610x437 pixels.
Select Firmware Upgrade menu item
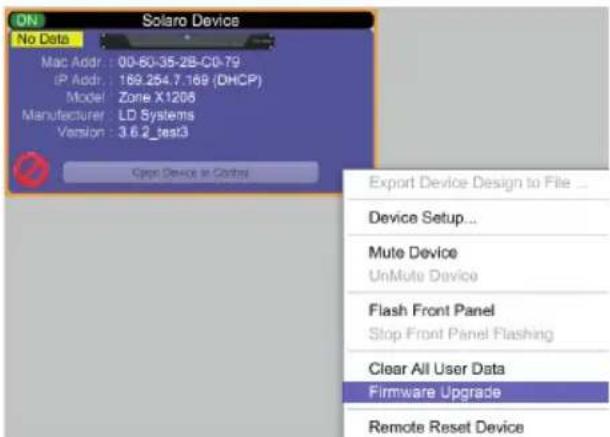pyautogui.click(x=476, y=392)
